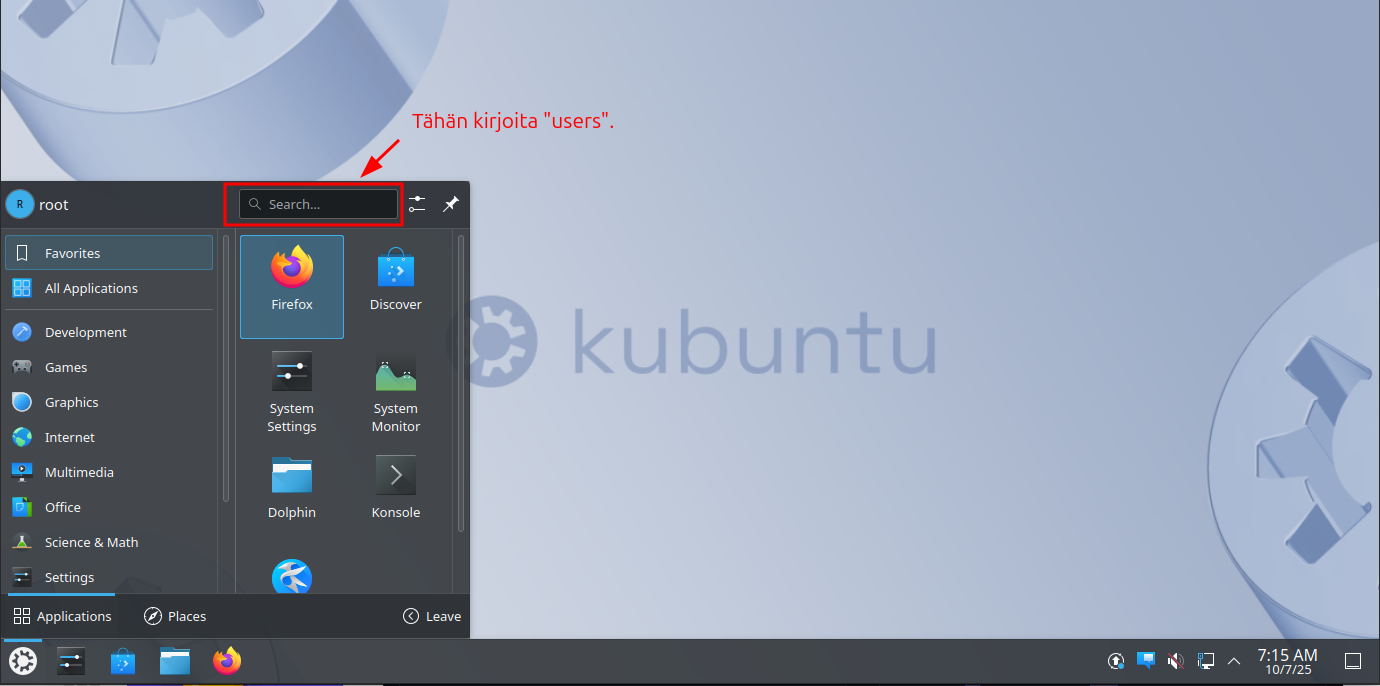Expand the hidden system tray icons arrow
1380x686 pixels.
(1234, 661)
